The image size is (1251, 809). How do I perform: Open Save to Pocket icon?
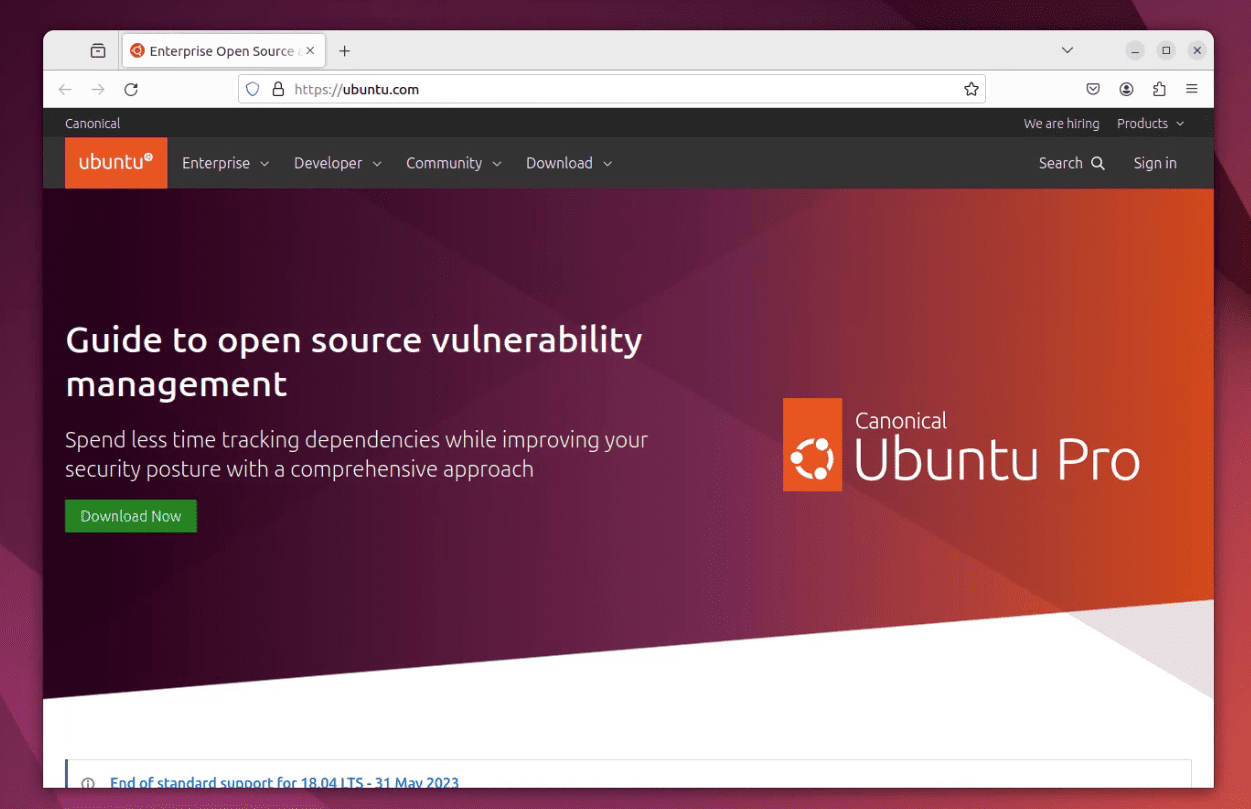coord(1093,89)
